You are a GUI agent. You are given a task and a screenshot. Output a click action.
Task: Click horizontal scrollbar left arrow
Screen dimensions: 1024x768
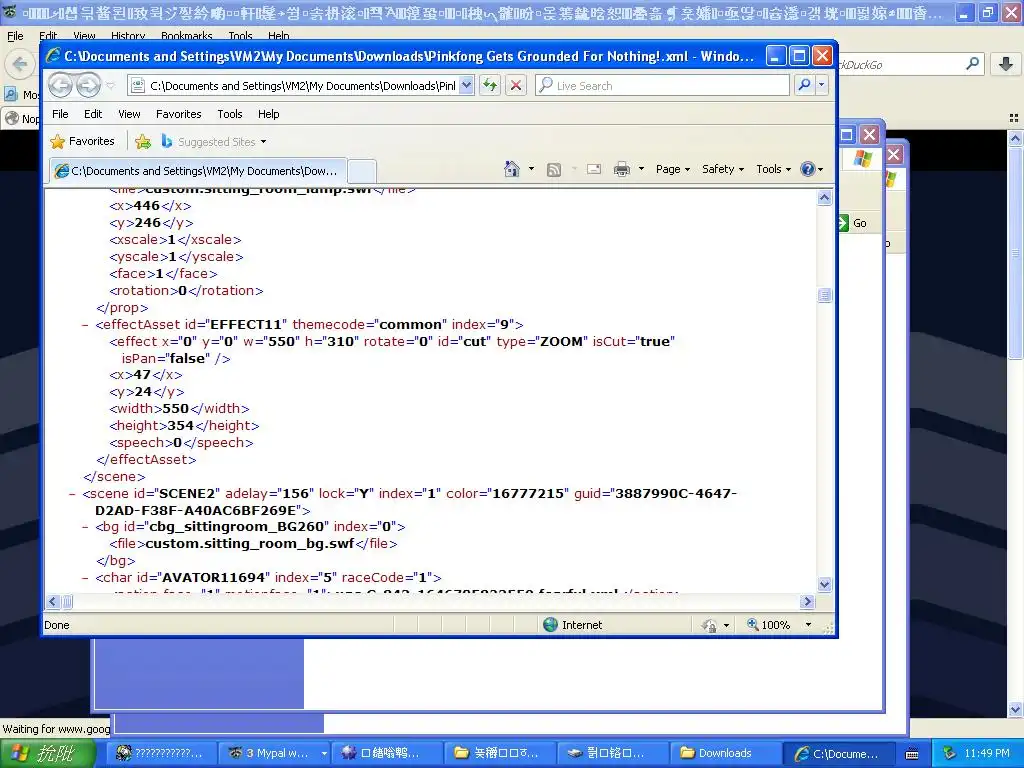(x=54, y=601)
